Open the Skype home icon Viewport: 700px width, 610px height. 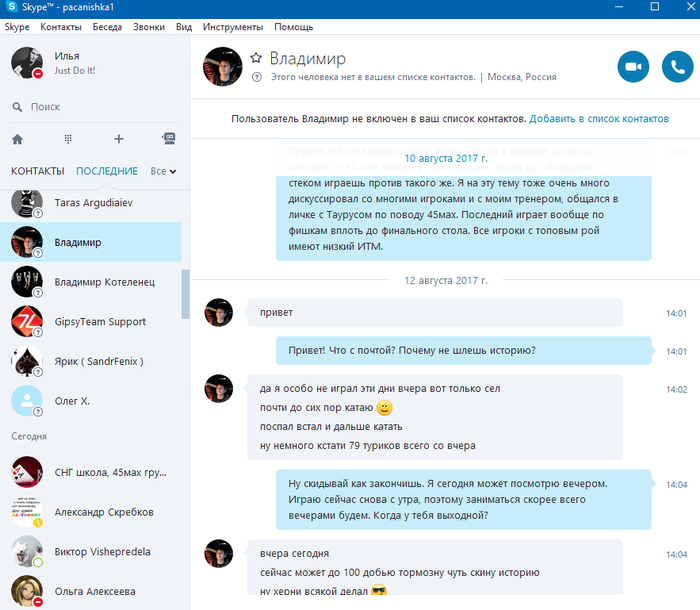(x=17, y=139)
